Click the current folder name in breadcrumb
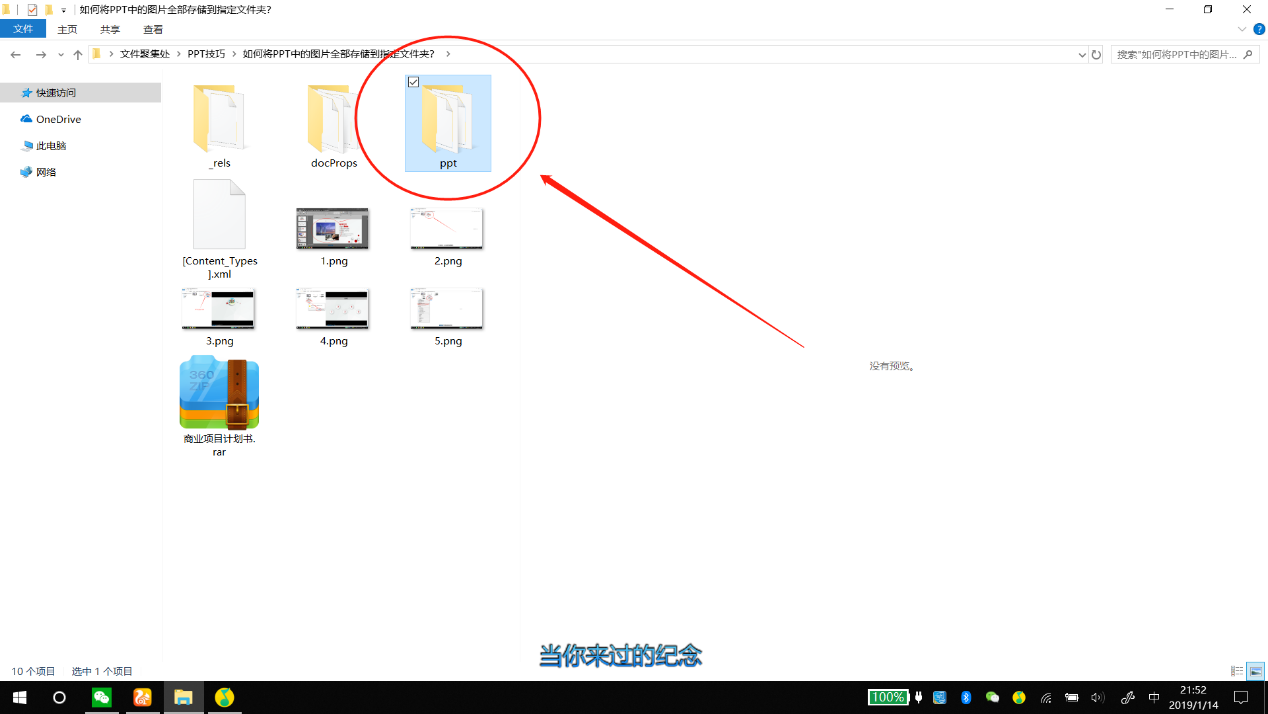This screenshot has width=1268, height=714. (x=339, y=54)
